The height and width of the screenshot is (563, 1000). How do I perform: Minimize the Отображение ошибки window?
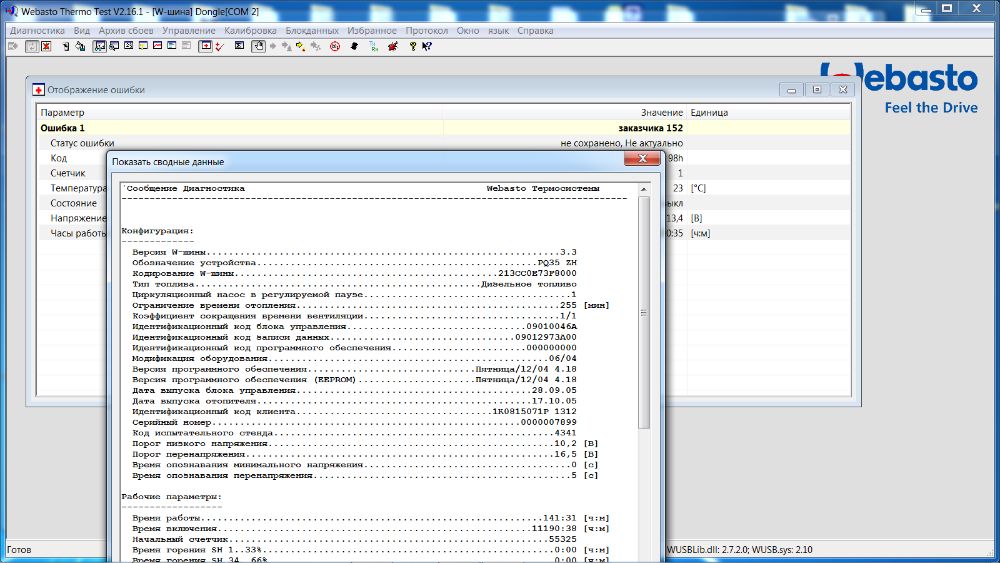coord(791,90)
